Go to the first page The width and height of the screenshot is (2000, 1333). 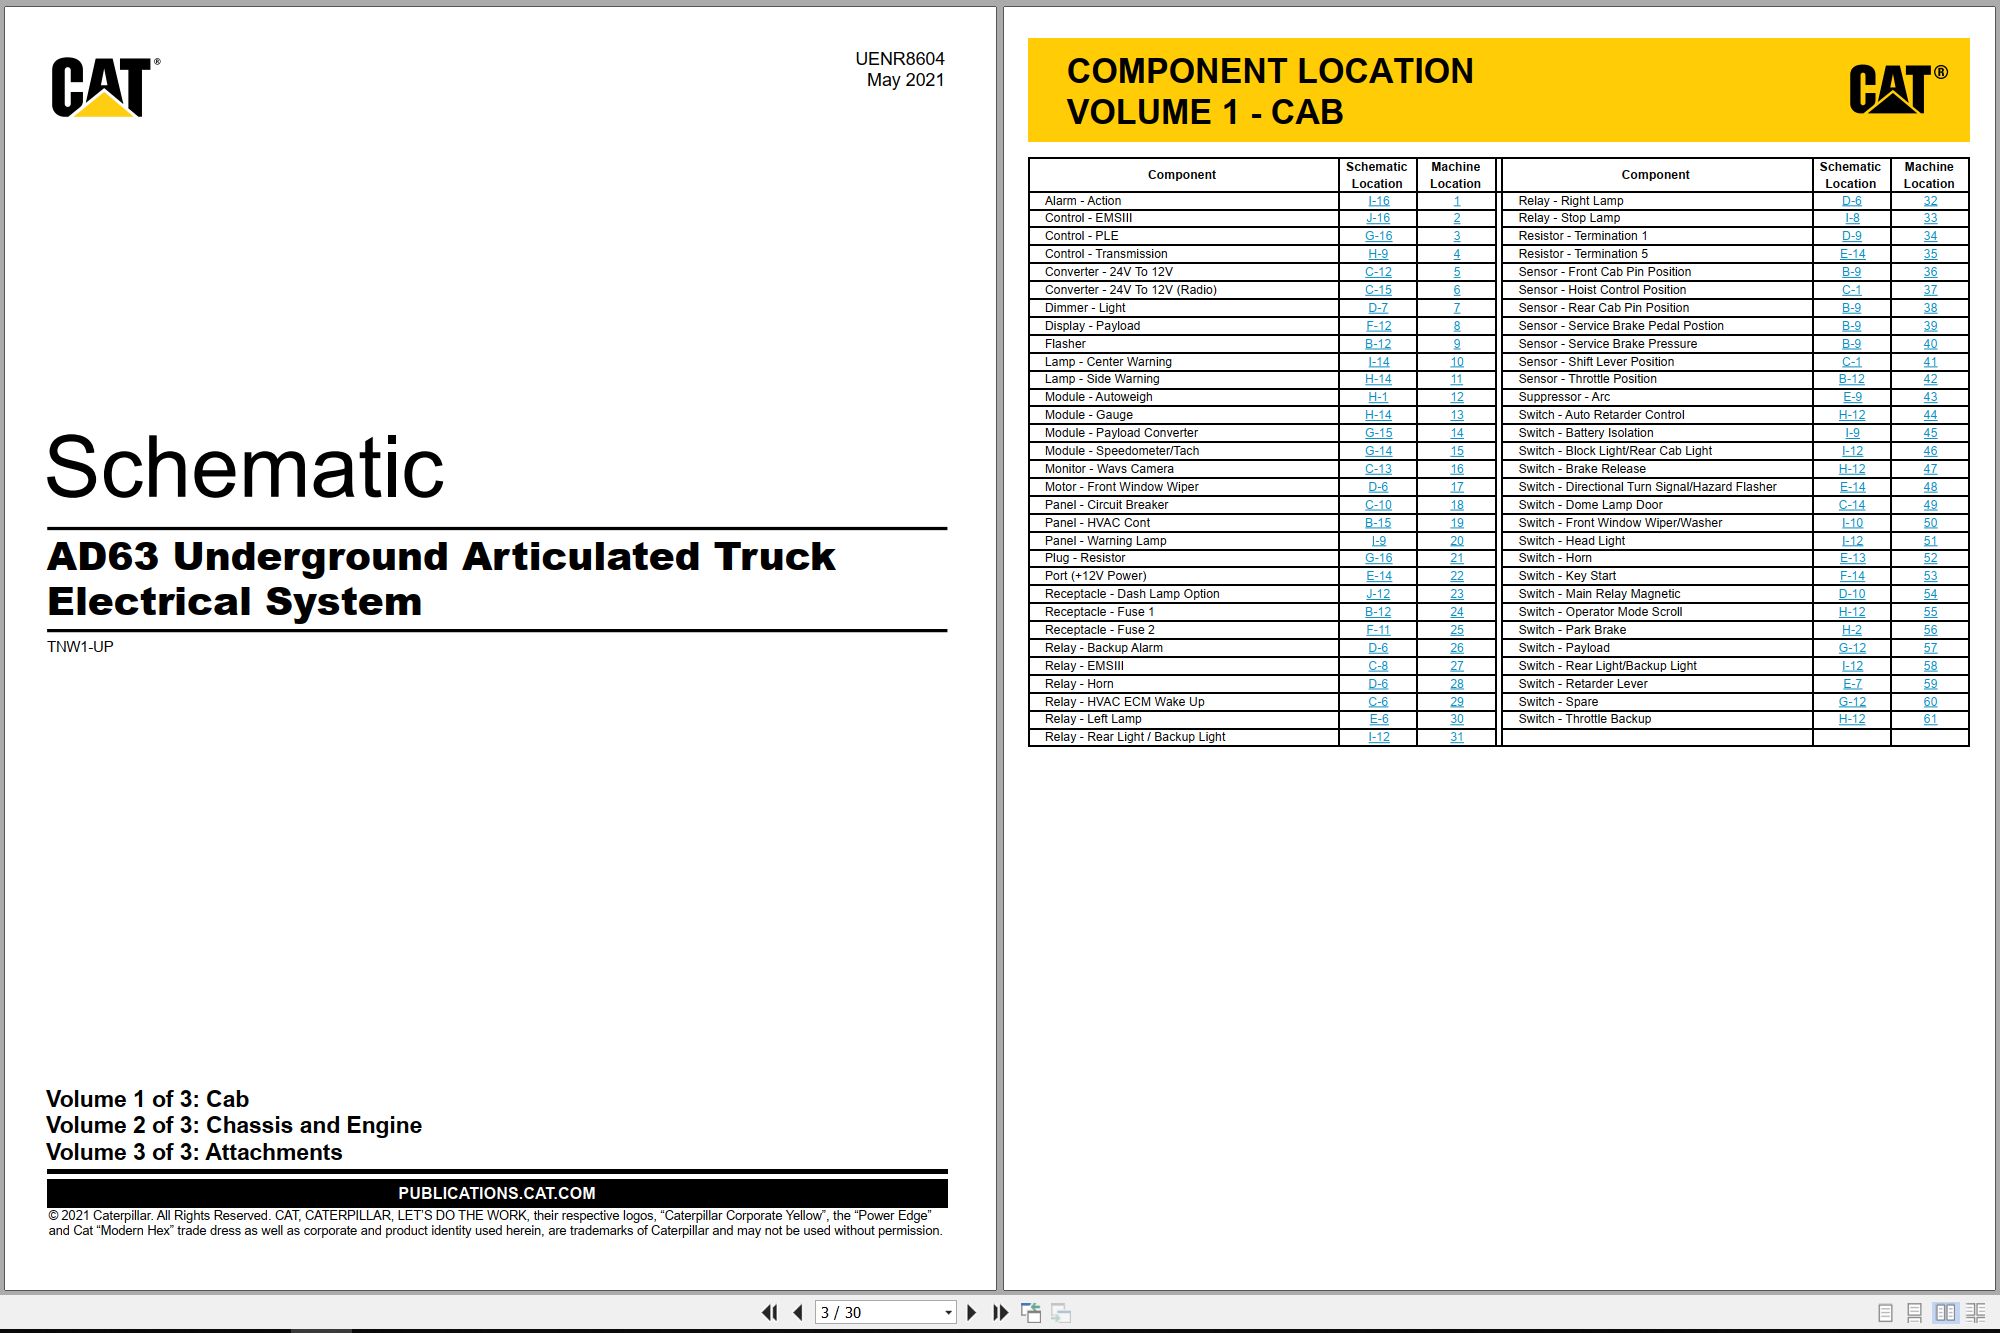pyautogui.click(x=769, y=1312)
